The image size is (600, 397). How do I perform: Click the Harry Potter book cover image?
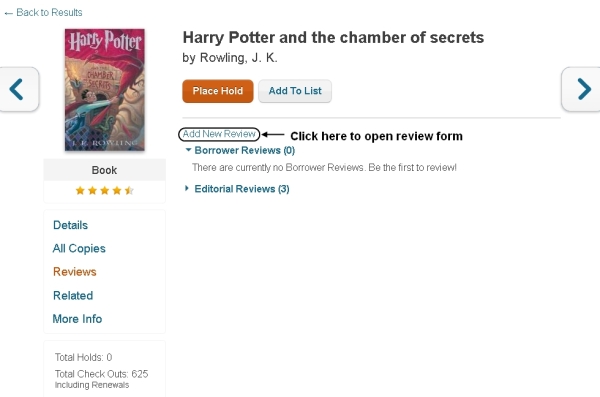[x=104, y=90]
